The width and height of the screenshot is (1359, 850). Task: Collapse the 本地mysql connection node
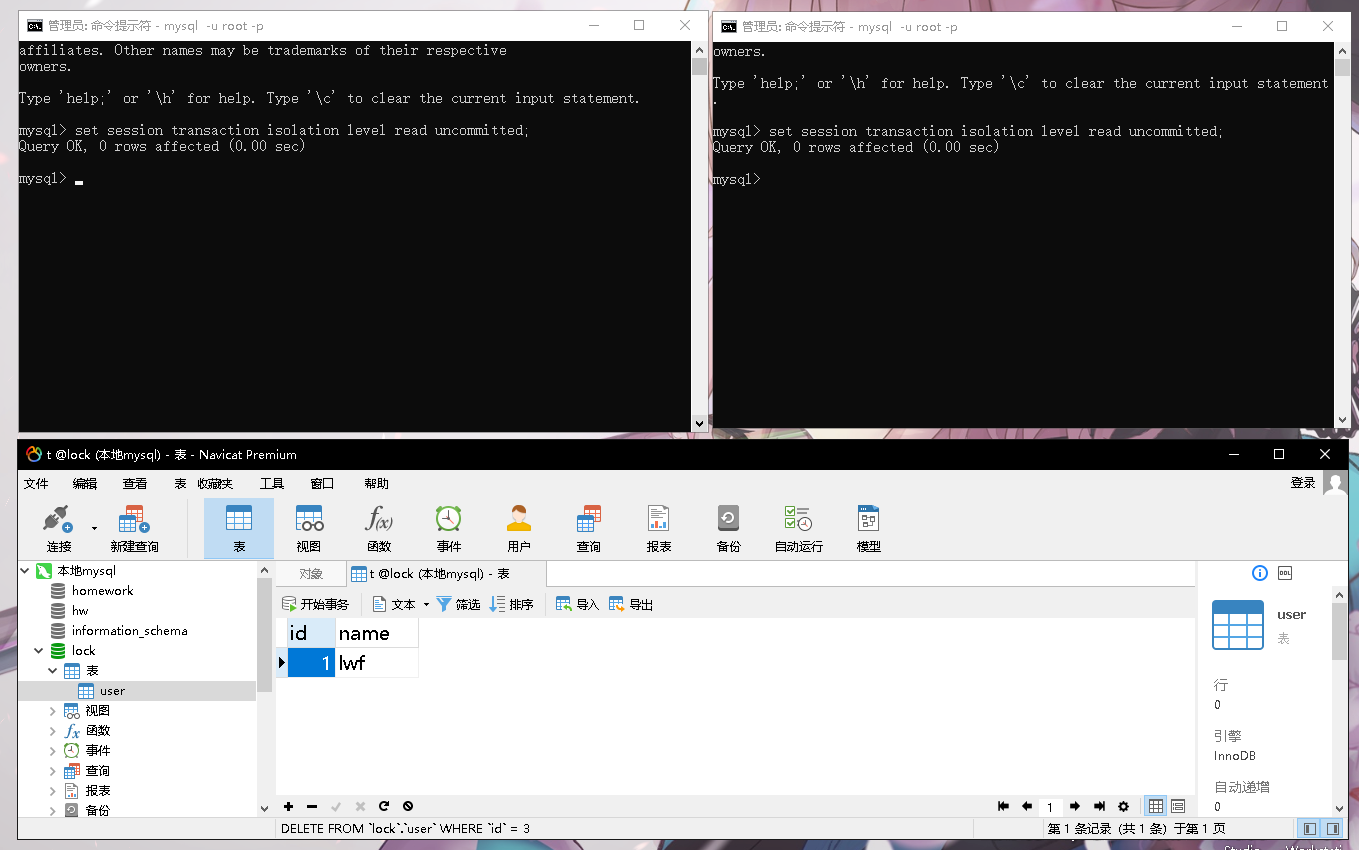click(x=26, y=571)
